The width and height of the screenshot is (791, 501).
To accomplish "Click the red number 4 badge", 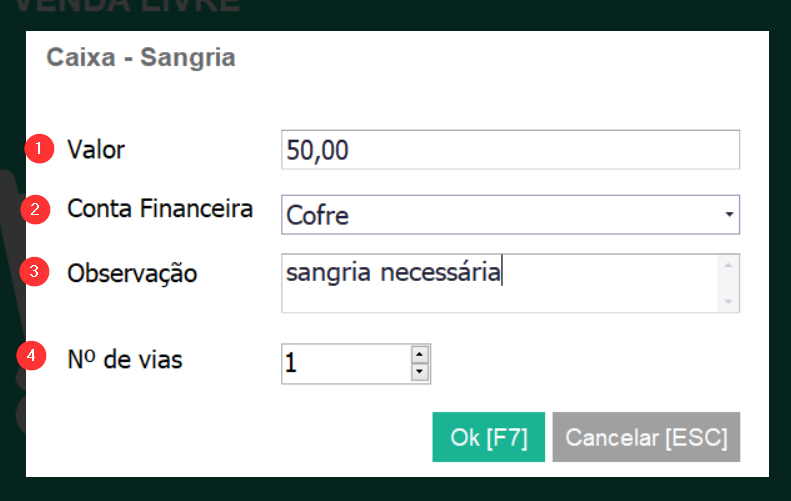I will [31, 356].
